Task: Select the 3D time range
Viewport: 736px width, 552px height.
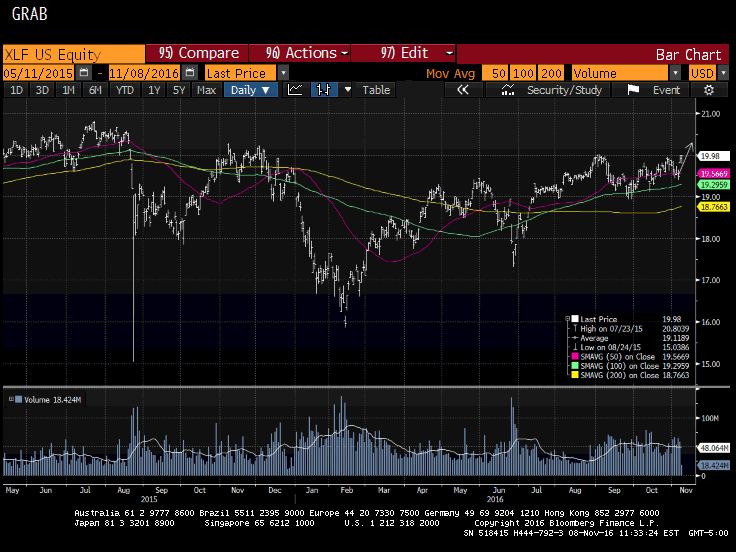Action: click(x=42, y=90)
